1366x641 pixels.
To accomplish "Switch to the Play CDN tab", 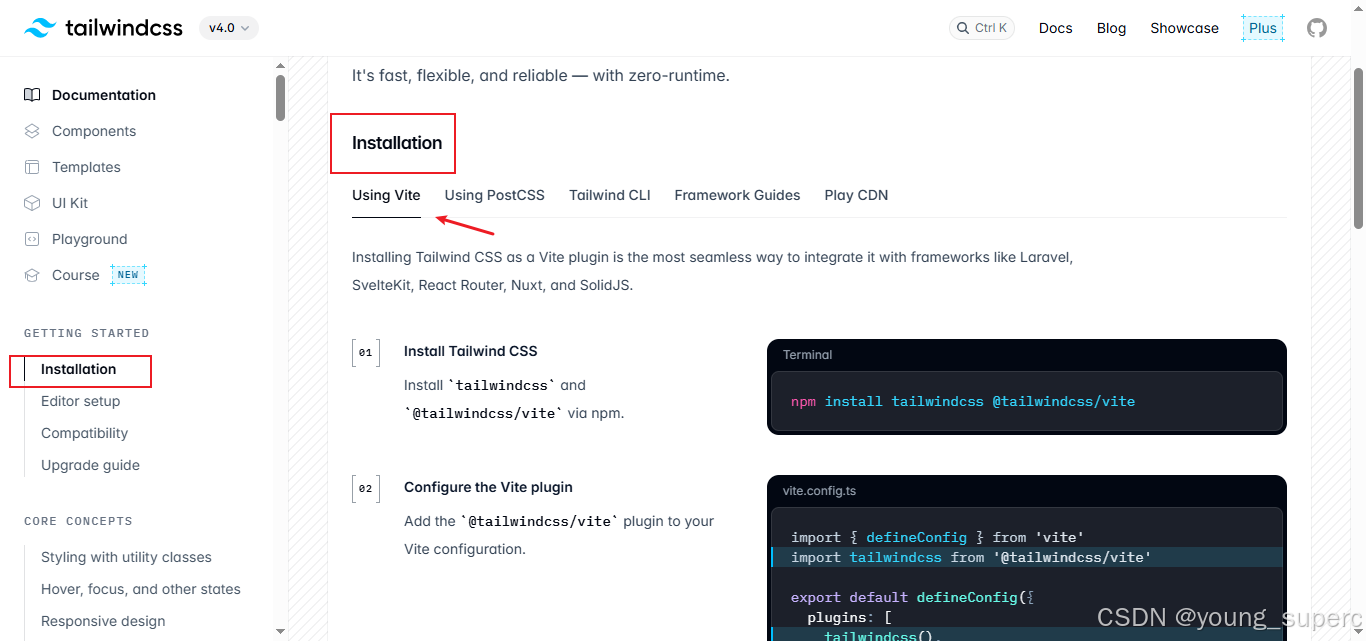I will [856, 195].
